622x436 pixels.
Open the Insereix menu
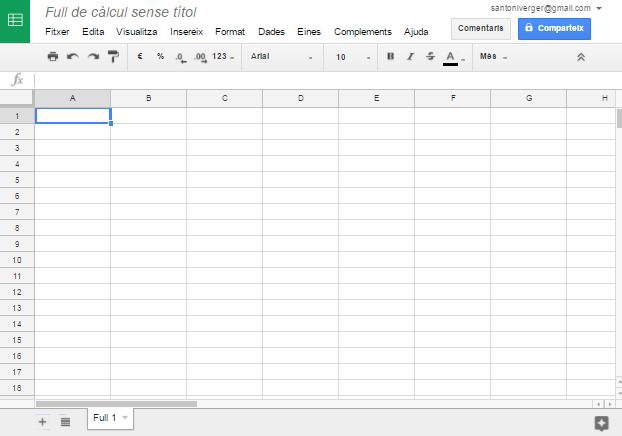pyautogui.click(x=186, y=32)
